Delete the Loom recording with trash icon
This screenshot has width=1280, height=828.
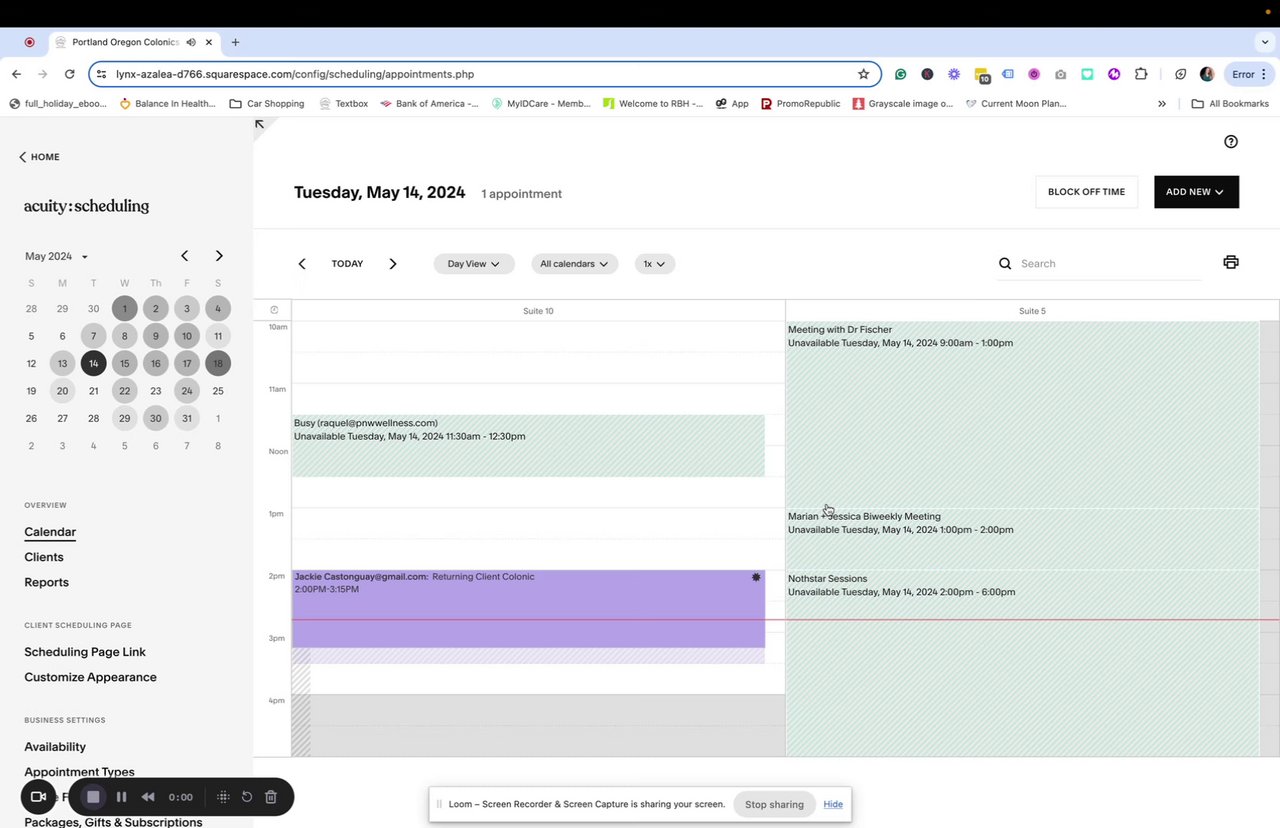pos(271,797)
